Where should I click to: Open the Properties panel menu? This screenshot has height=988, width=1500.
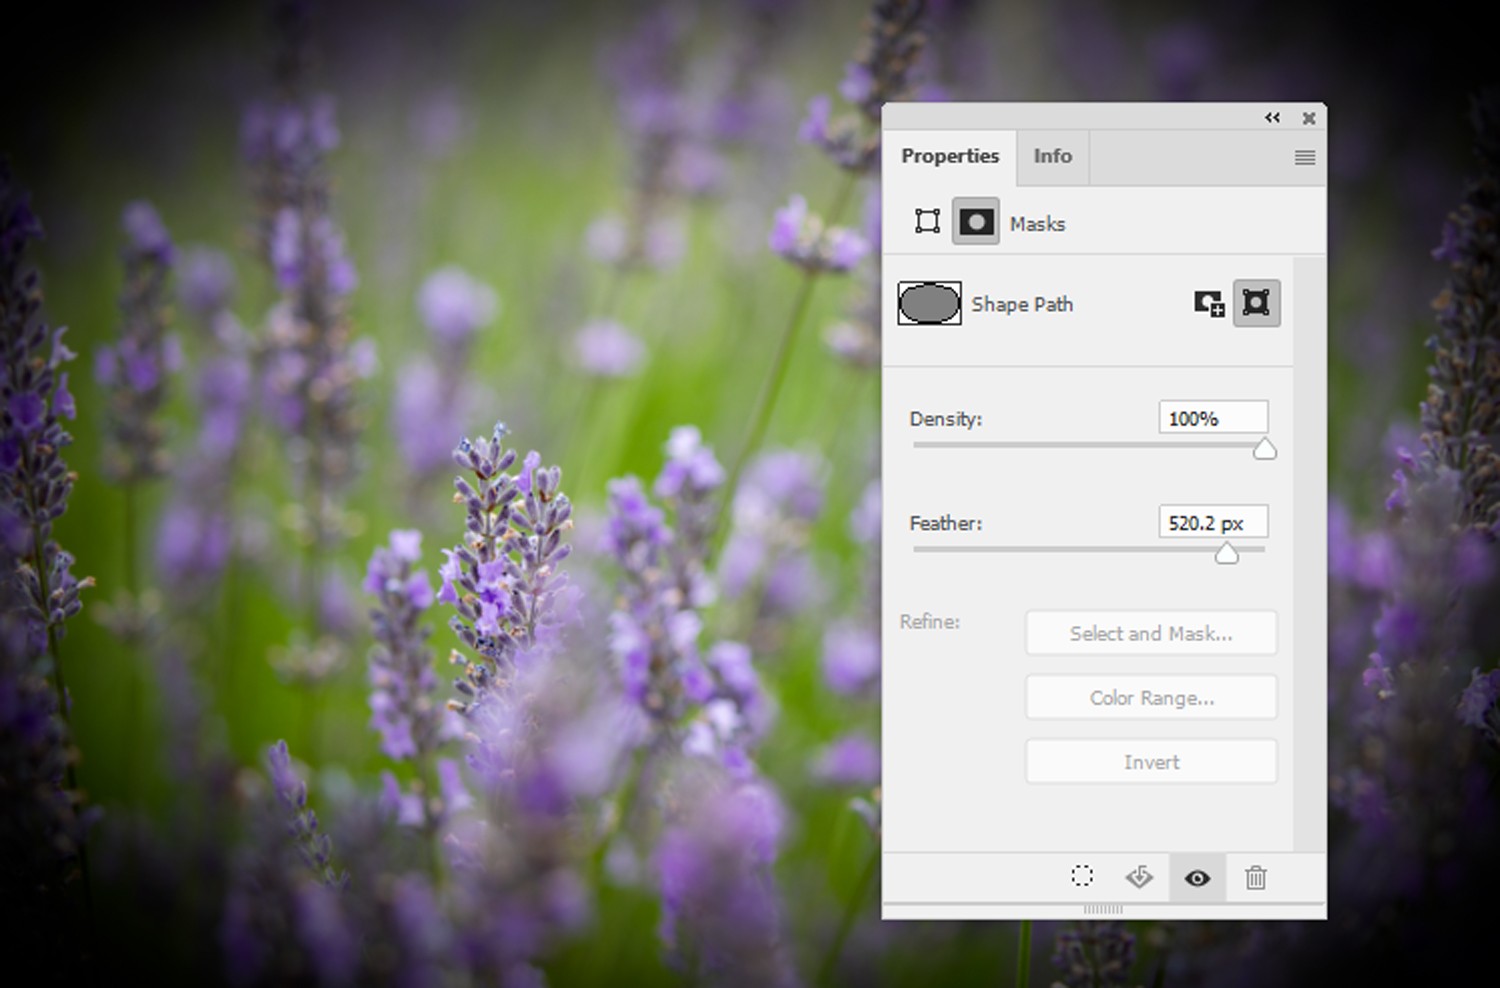click(x=1304, y=157)
